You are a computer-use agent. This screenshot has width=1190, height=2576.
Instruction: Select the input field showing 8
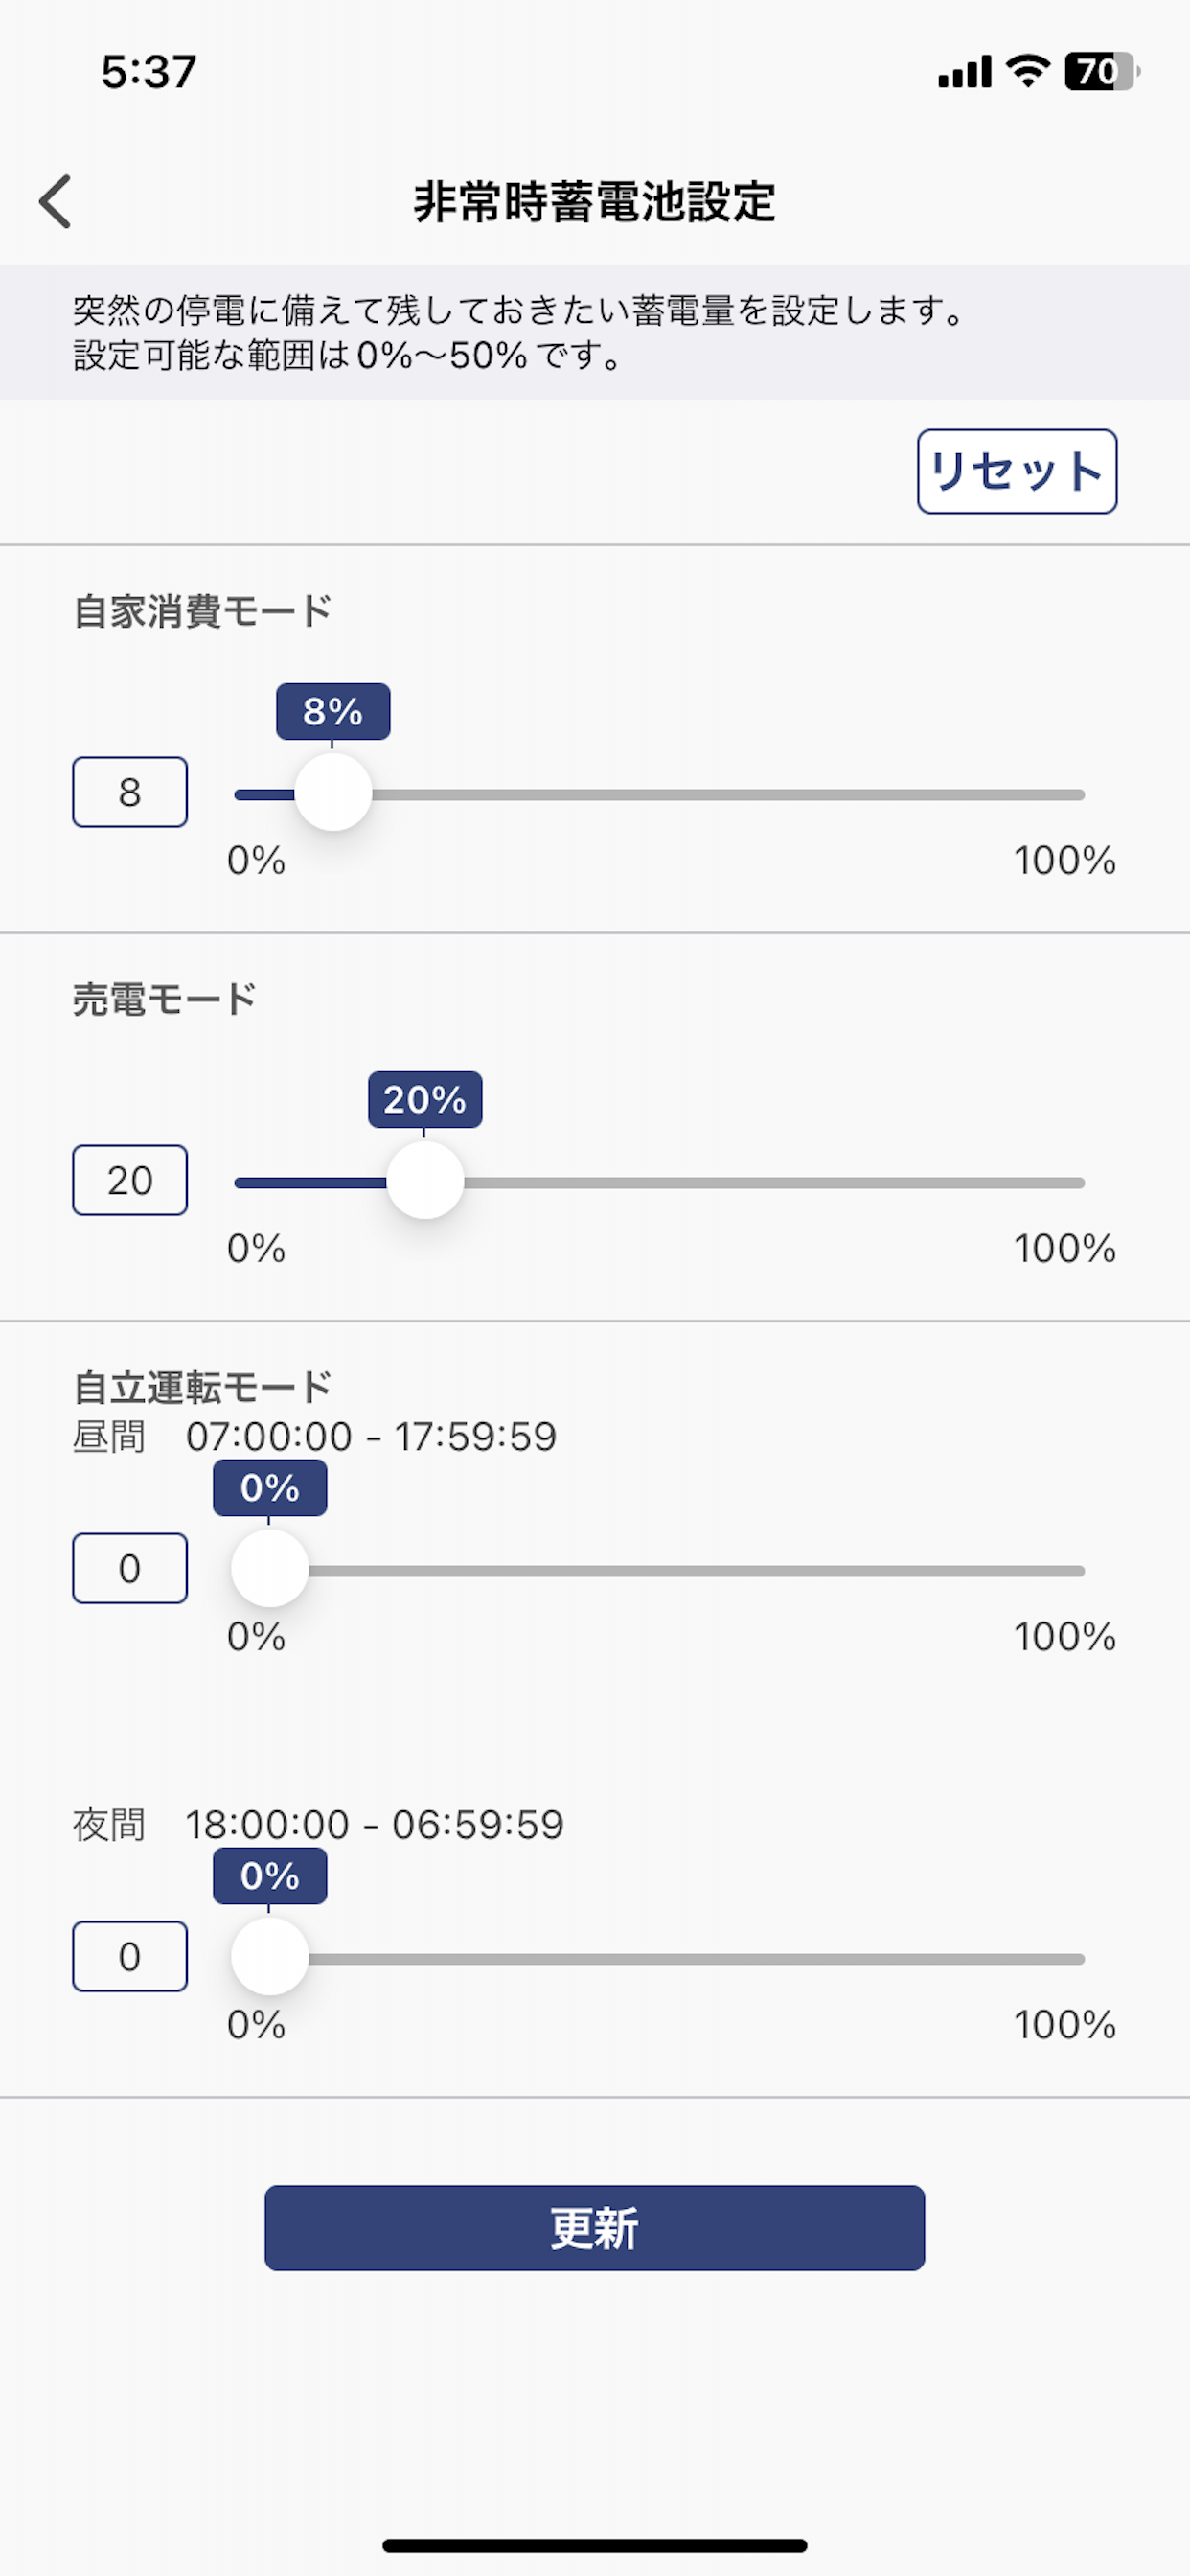coord(130,792)
